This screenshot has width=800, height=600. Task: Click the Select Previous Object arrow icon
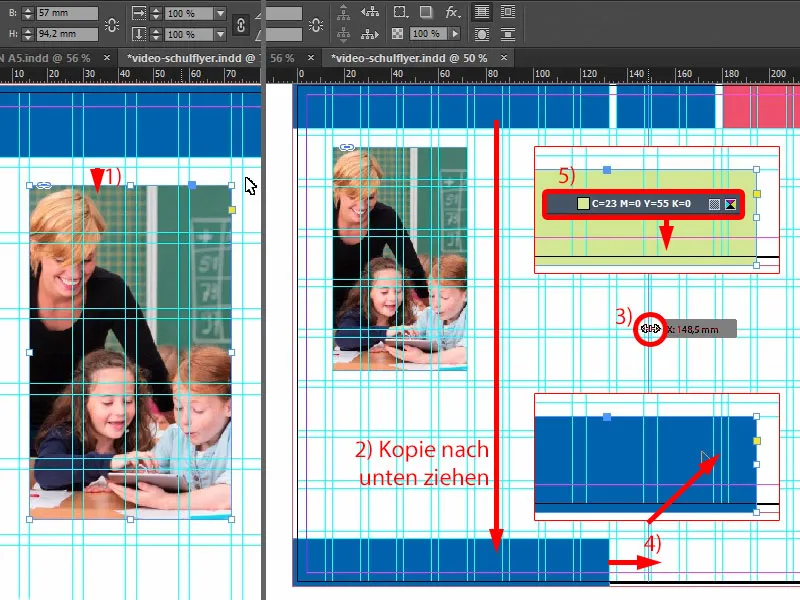click(369, 11)
